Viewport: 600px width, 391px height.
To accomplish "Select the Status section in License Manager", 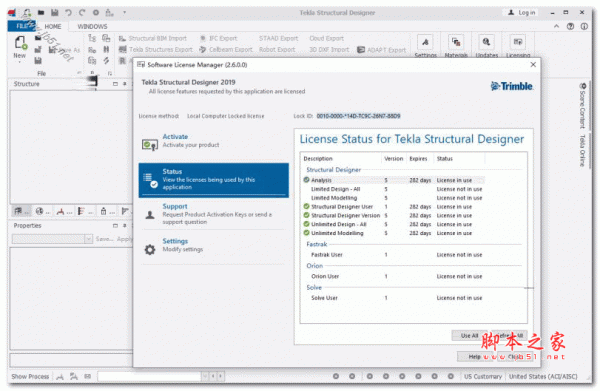I will (x=214, y=180).
